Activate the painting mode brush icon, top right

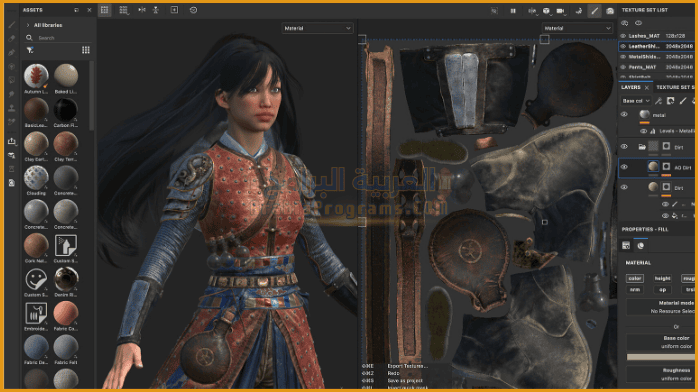coord(594,10)
